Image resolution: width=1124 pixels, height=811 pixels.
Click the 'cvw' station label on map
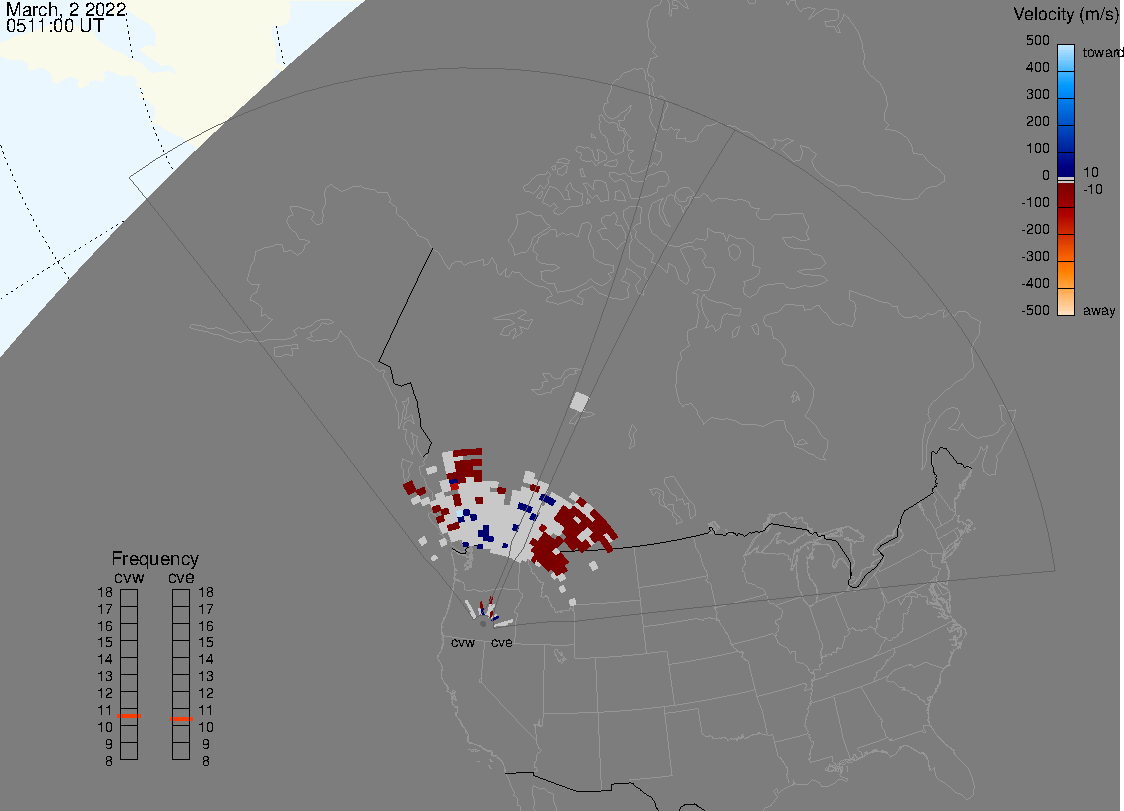click(463, 642)
